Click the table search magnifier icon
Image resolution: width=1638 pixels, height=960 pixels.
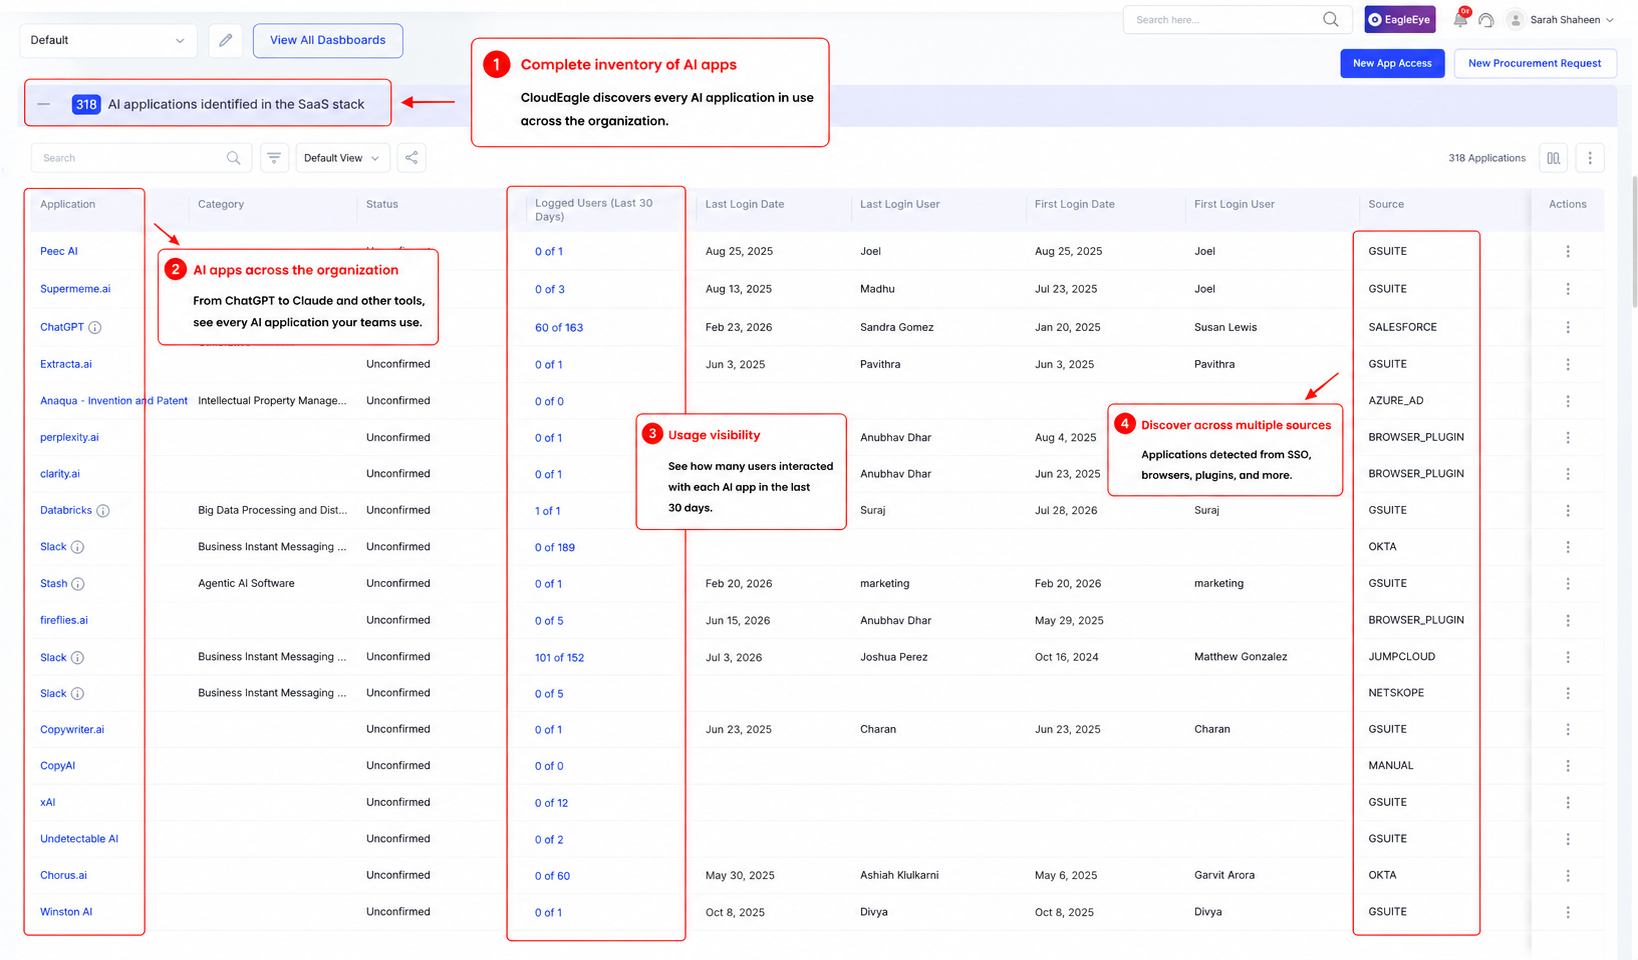pos(233,158)
